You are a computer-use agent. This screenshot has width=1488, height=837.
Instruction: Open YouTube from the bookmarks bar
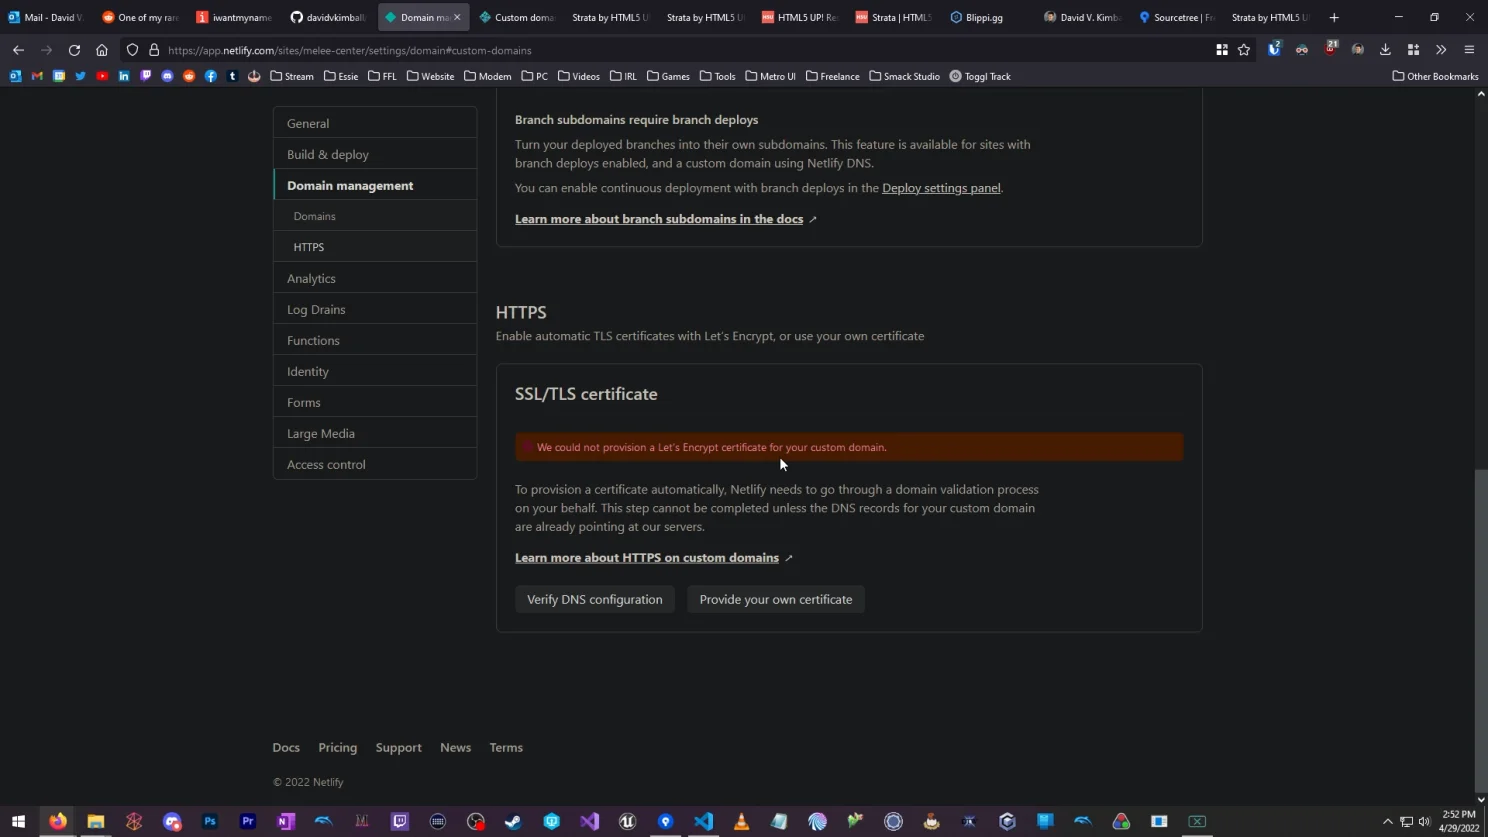(x=102, y=76)
